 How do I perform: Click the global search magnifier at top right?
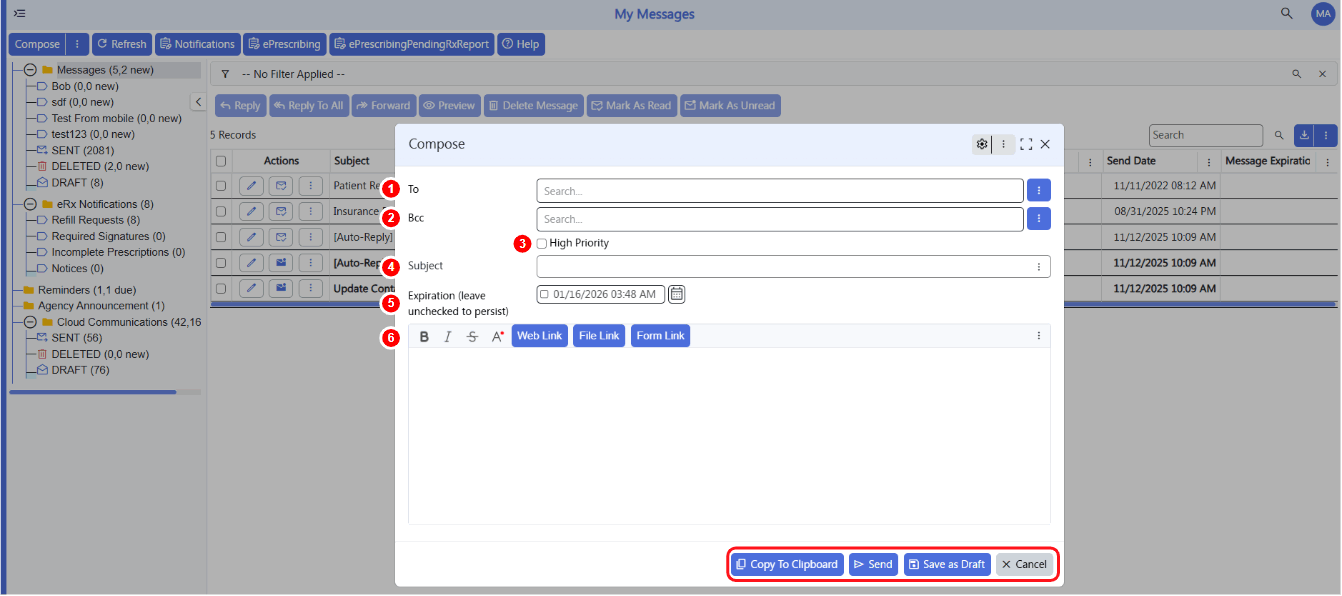click(x=1287, y=14)
